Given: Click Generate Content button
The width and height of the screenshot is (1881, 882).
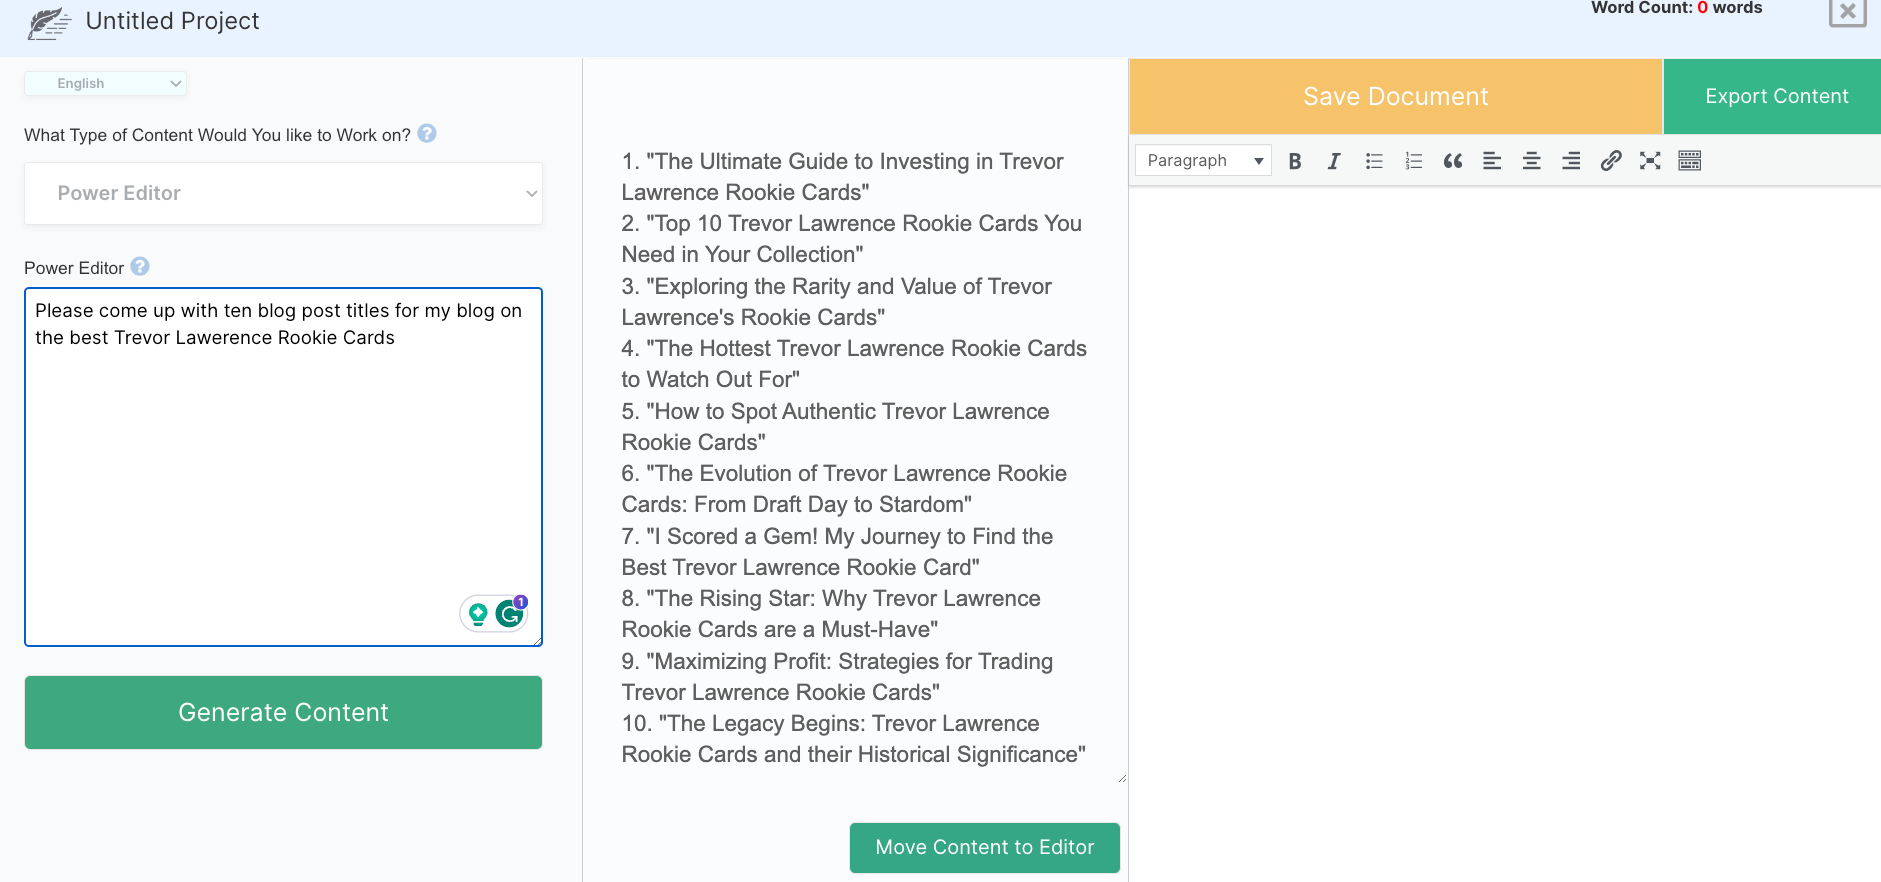Looking at the screenshot, I should tap(283, 712).
